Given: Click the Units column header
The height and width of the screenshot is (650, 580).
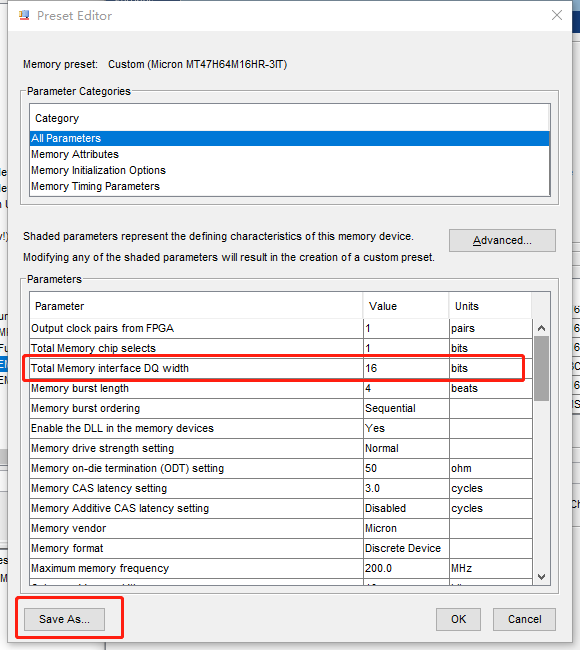Looking at the screenshot, I should pos(490,306).
